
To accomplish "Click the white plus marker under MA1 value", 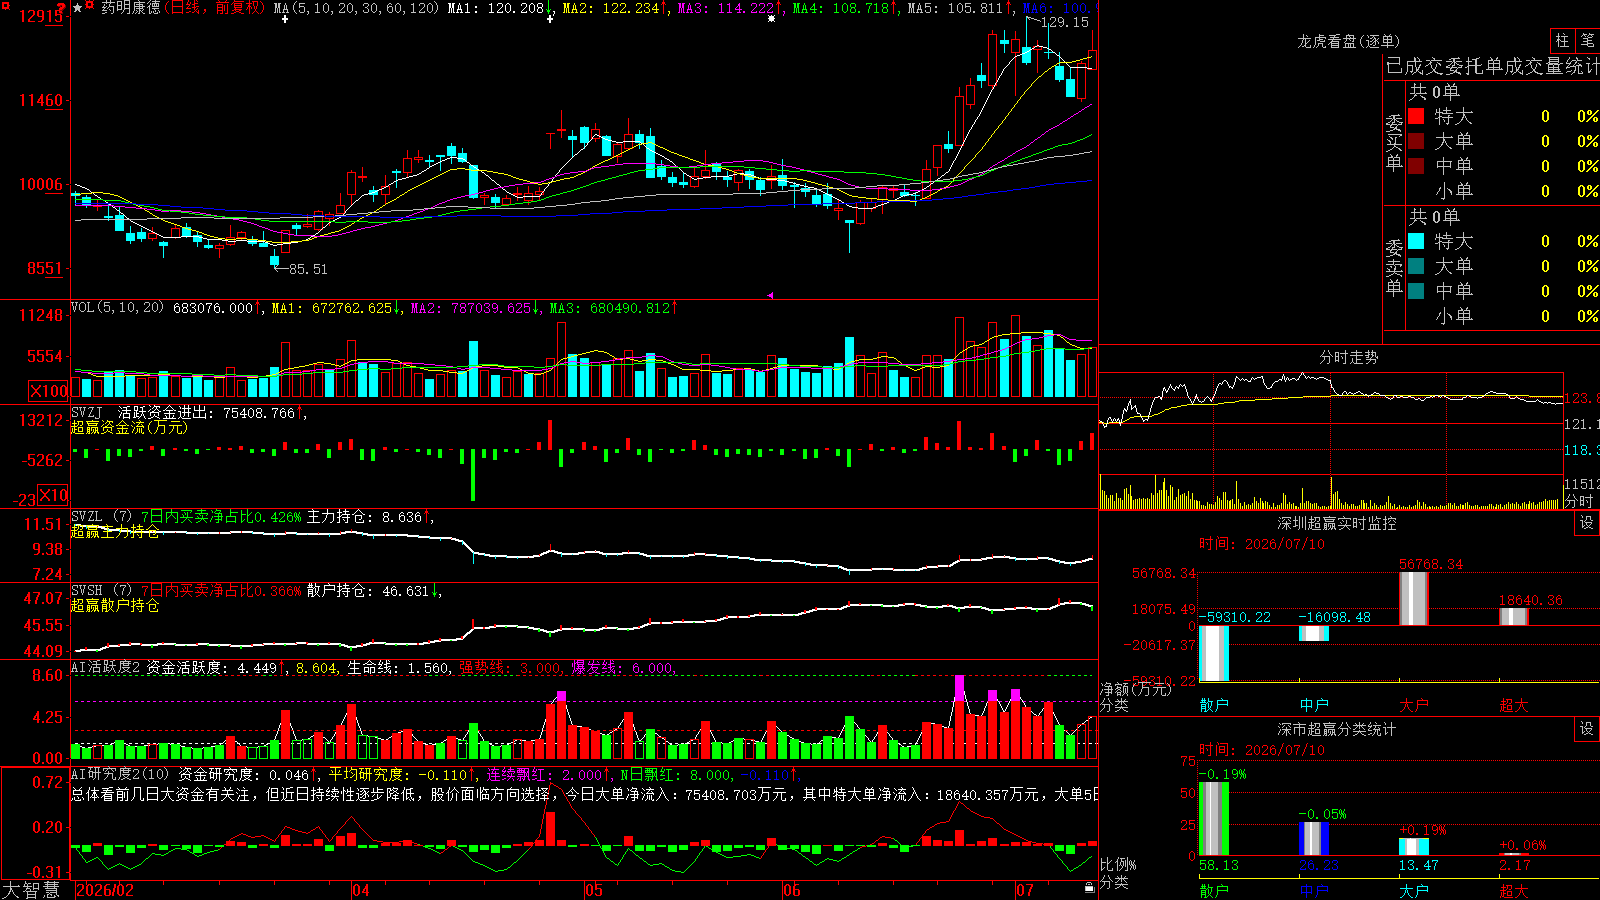I will coord(550,19).
